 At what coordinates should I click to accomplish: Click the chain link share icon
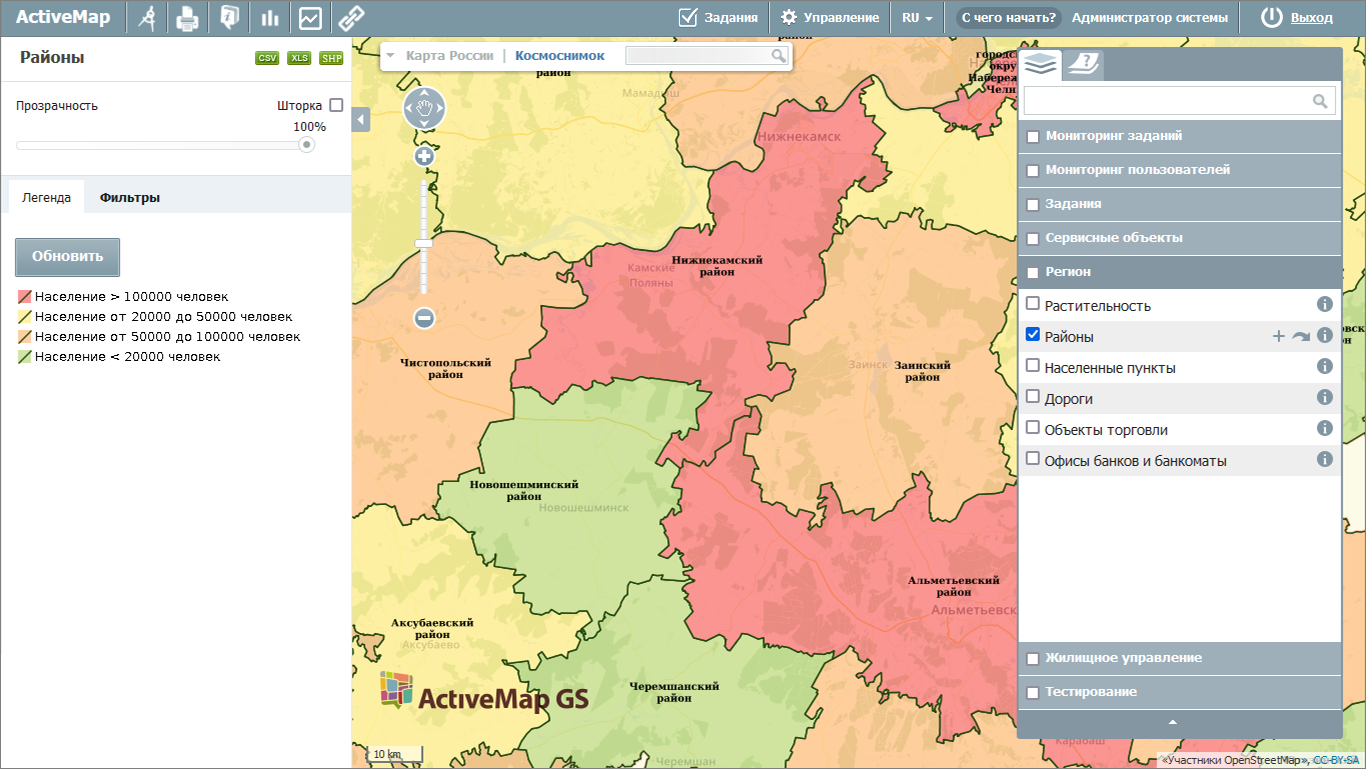point(351,18)
